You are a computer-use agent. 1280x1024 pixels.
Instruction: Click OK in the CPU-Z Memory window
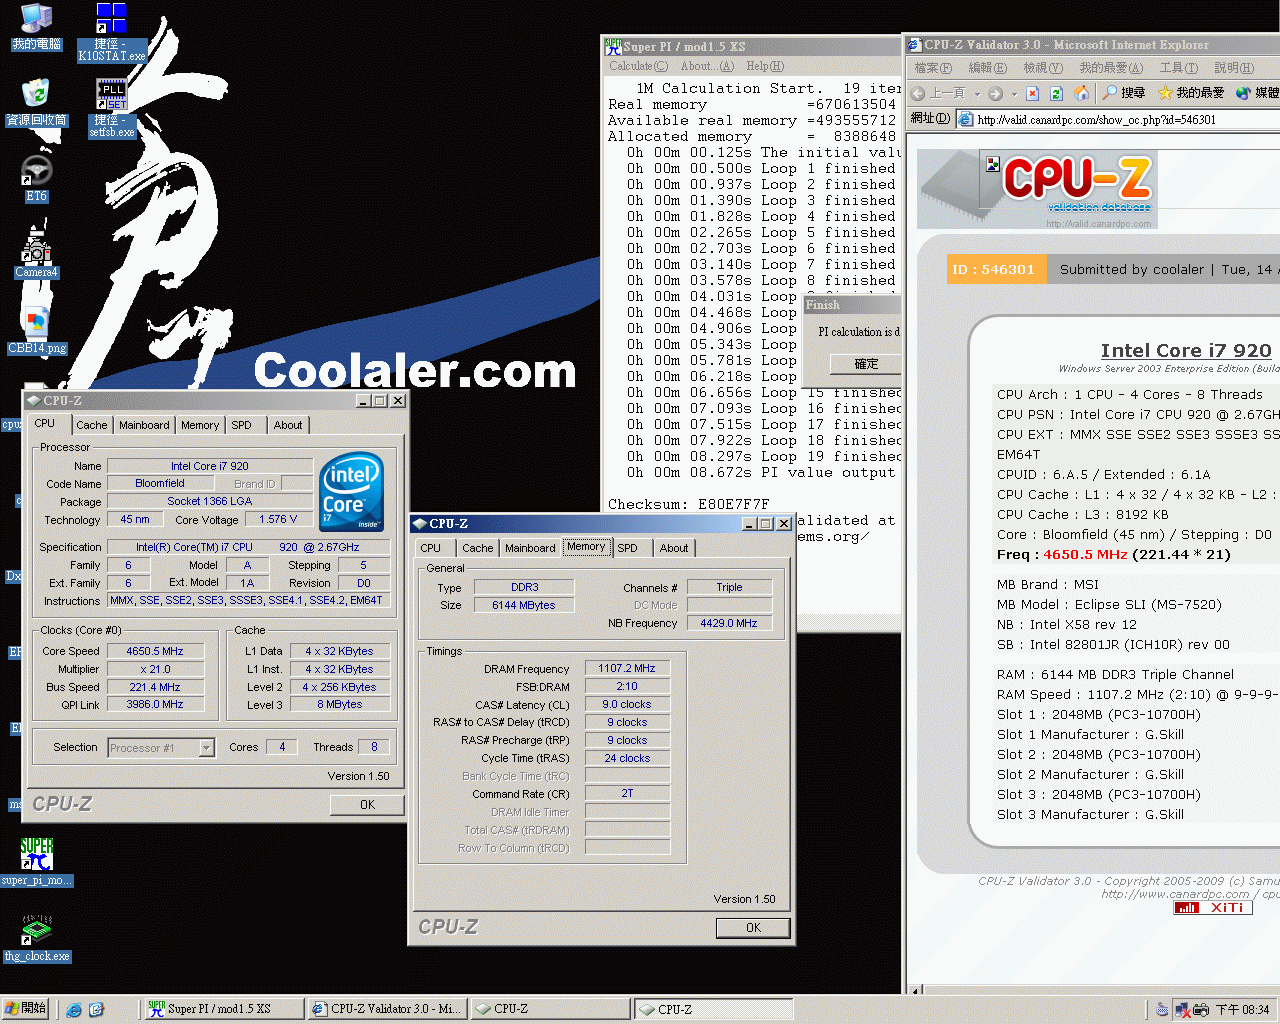pyautogui.click(x=753, y=928)
